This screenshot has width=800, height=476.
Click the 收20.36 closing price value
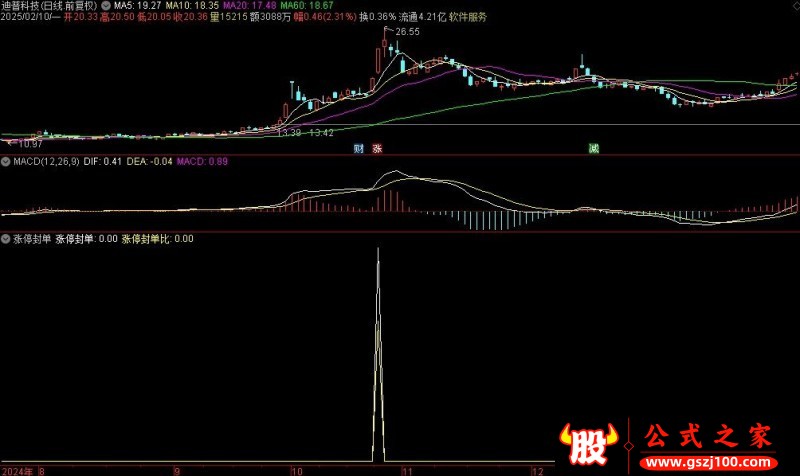click(x=190, y=17)
